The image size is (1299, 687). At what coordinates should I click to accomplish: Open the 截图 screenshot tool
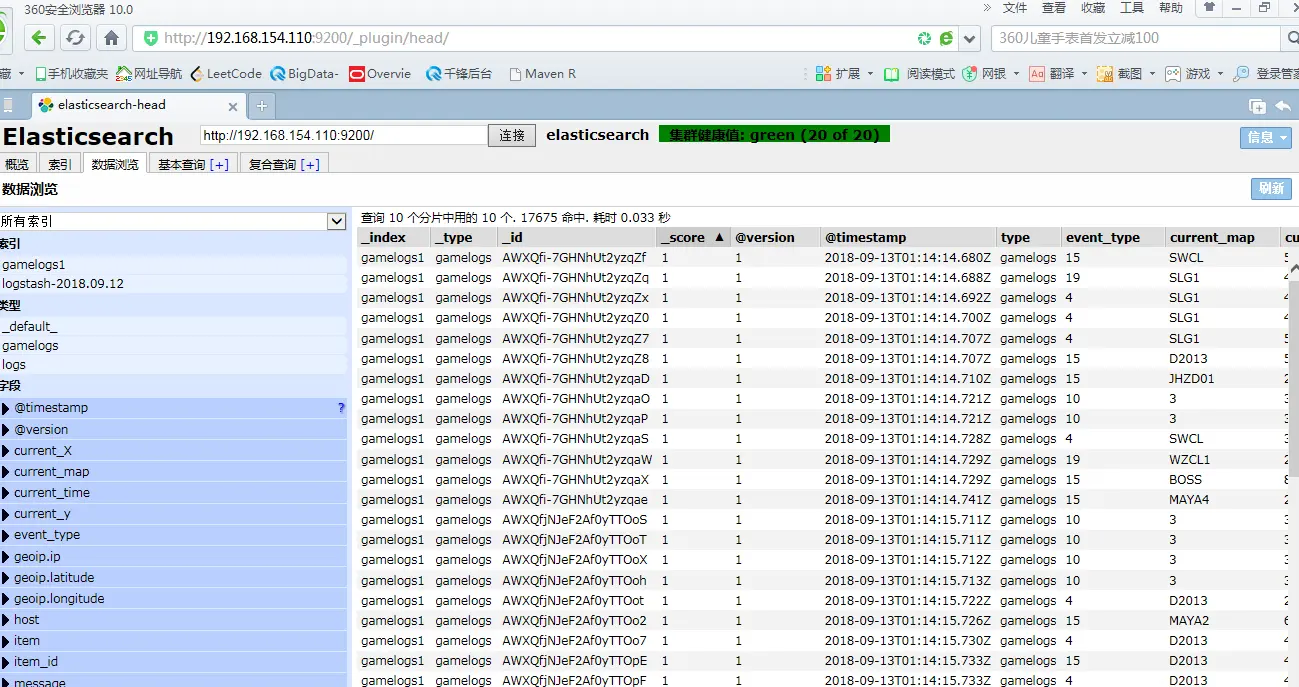click(x=1125, y=74)
